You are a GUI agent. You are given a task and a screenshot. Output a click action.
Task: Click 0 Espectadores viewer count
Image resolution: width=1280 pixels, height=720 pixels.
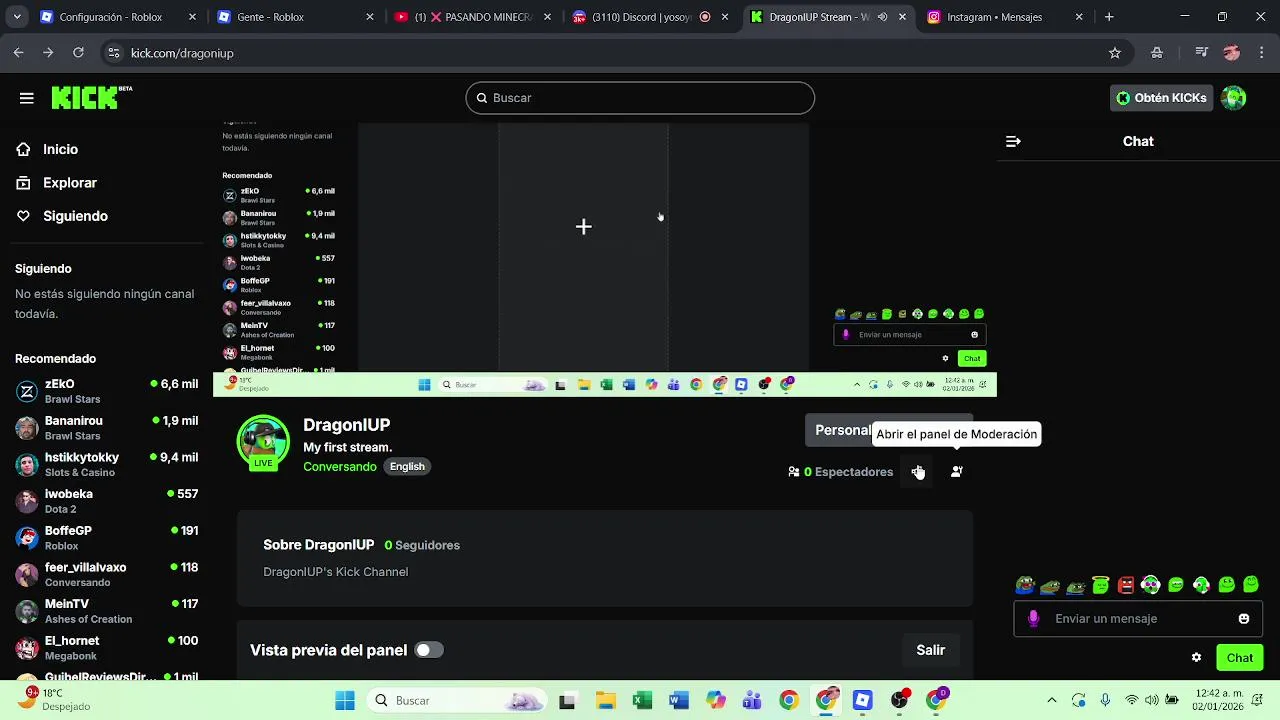(841, 472)
